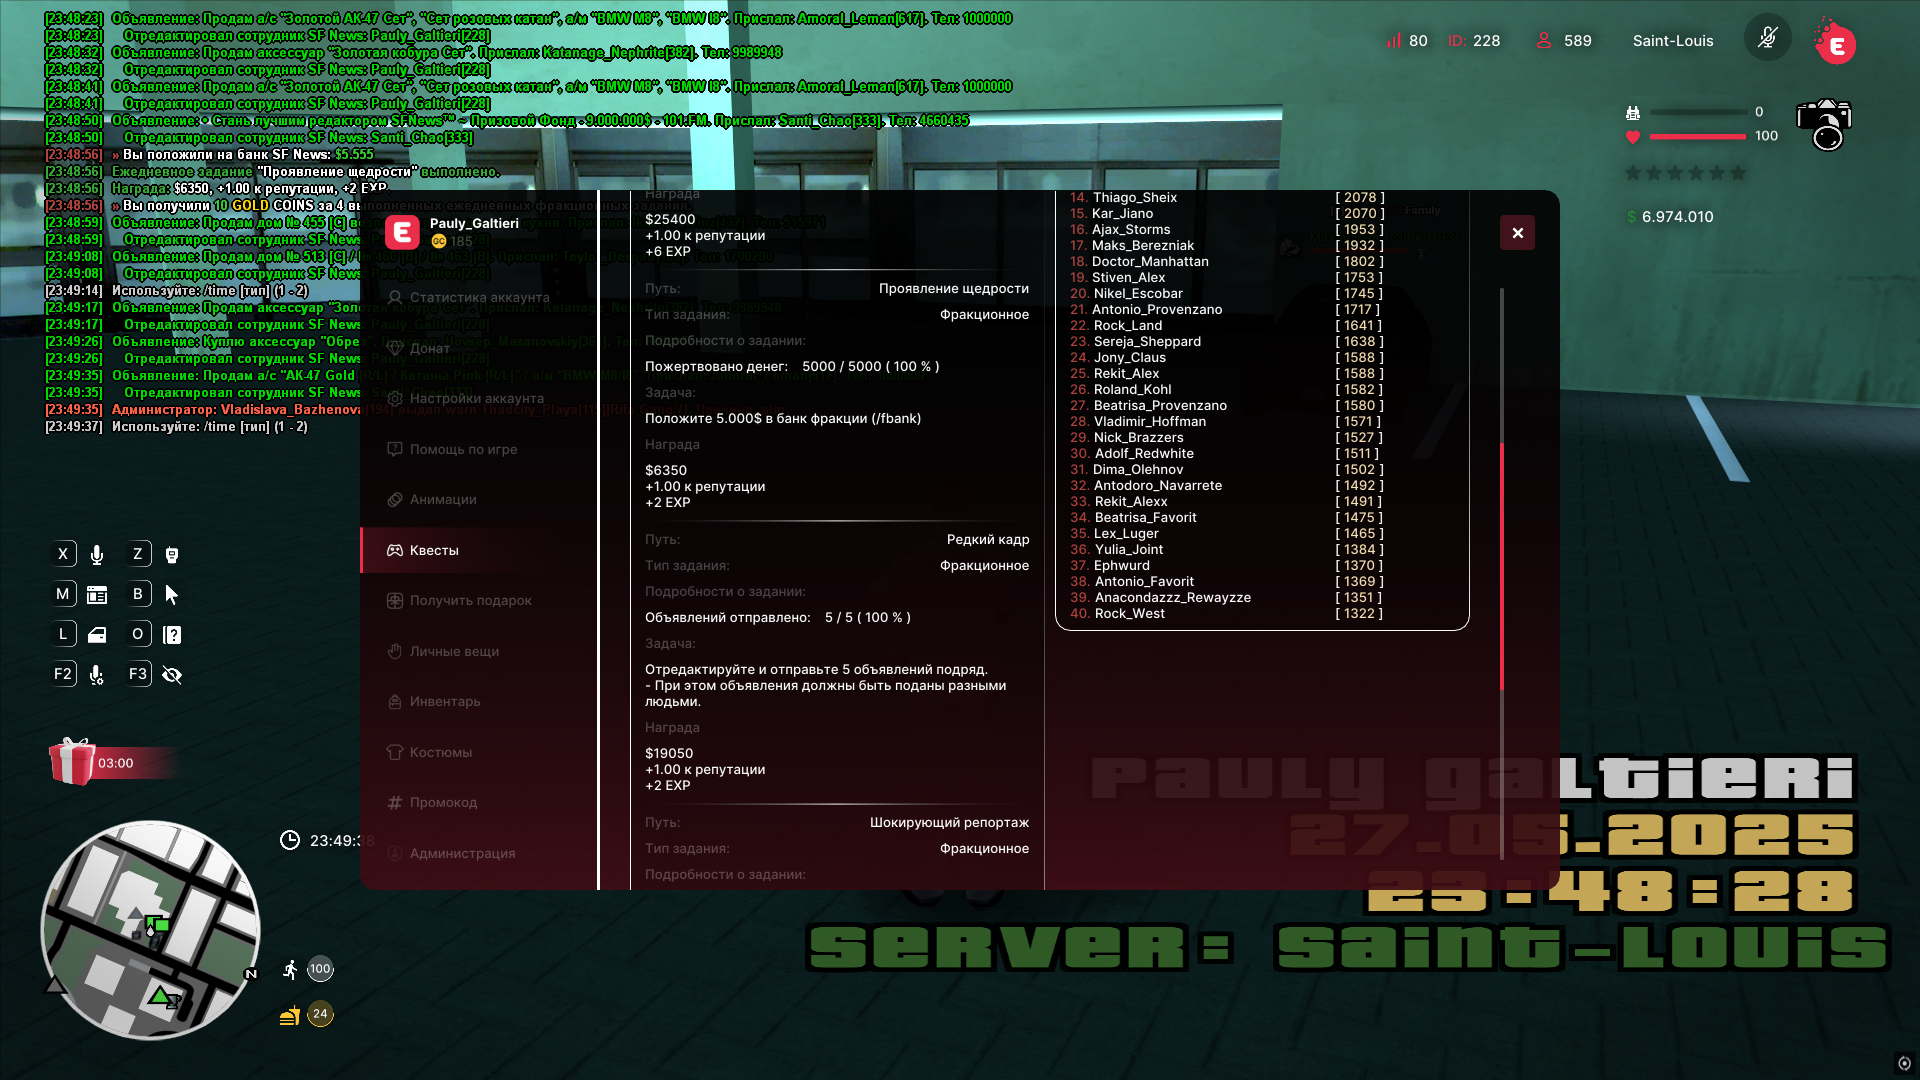Screen dimensions: 1920x1080
Task: Click quest title Шокирующий репортаж
Action: tap(949, 822)
